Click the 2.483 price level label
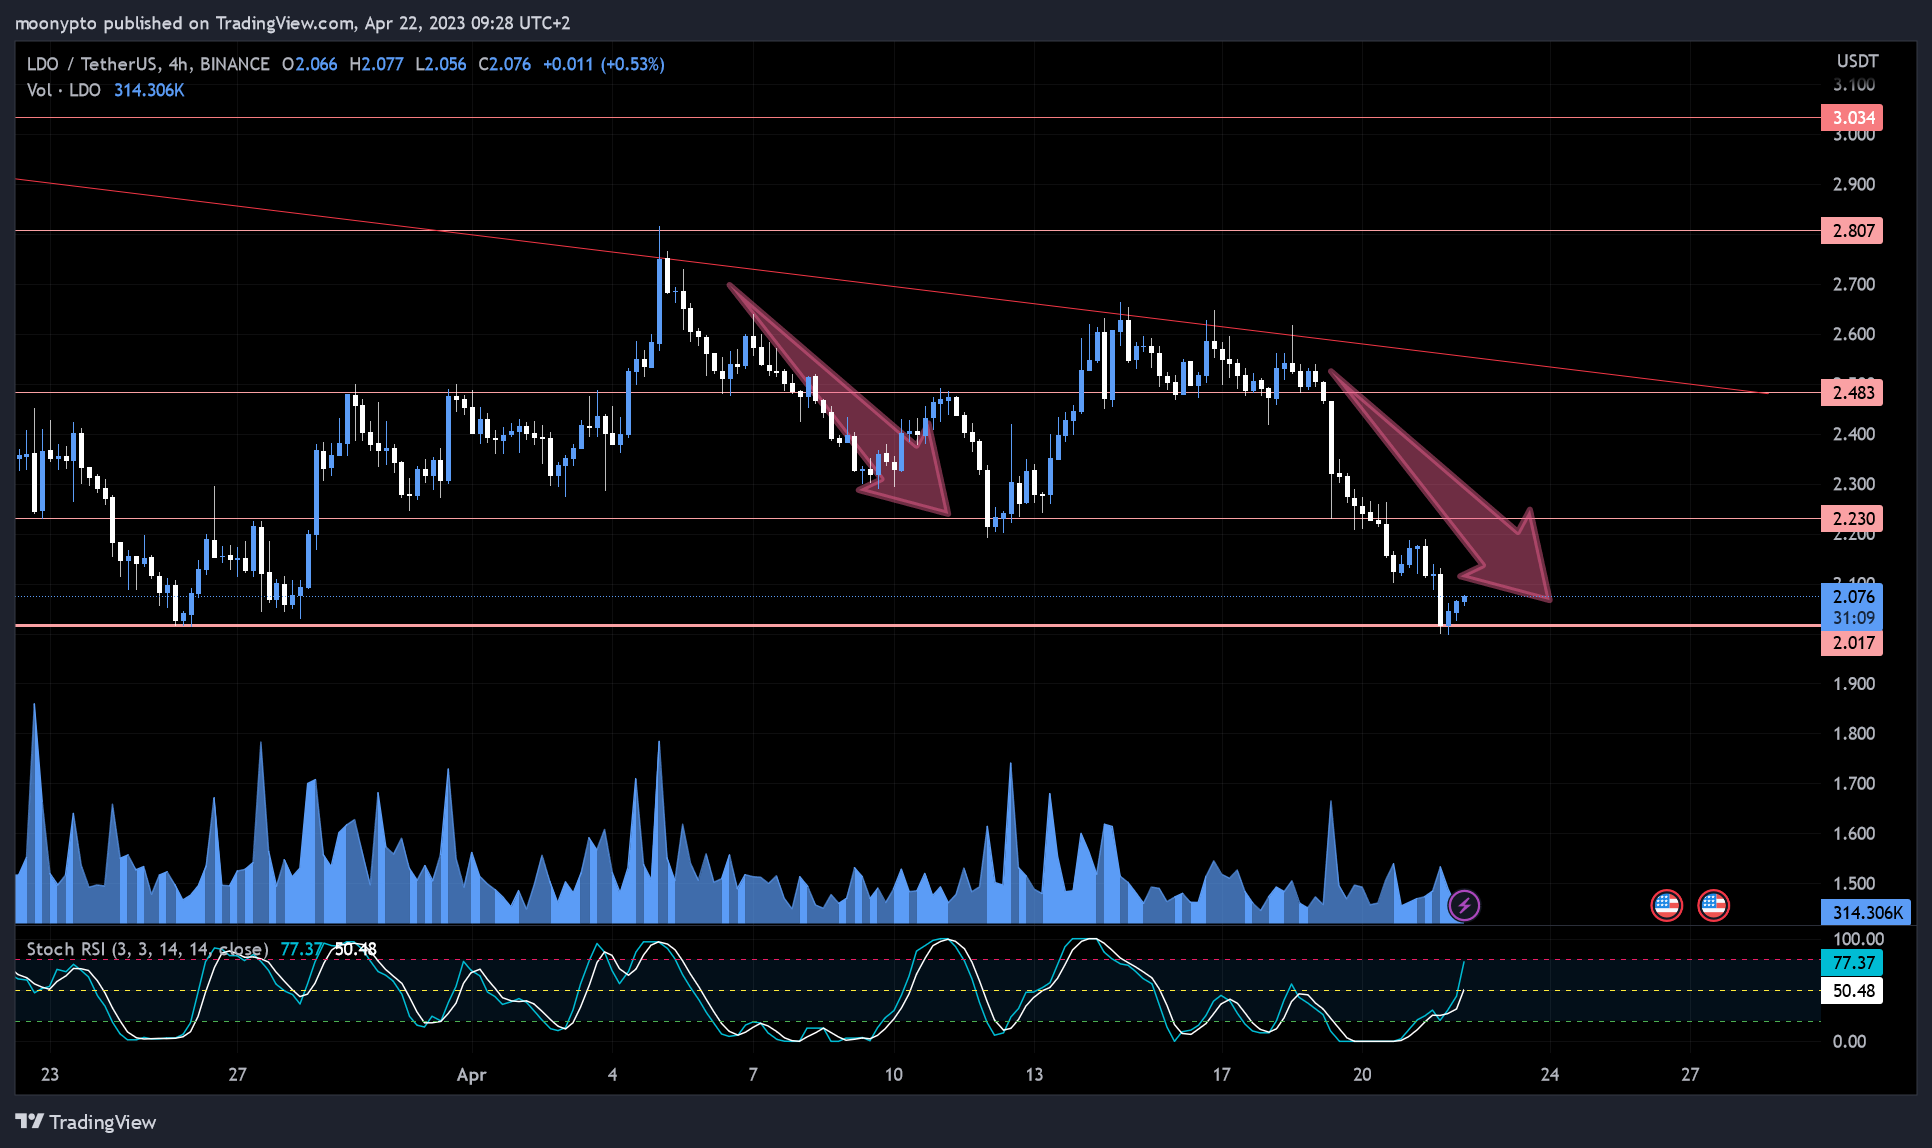This screenshot has height=1148, width=1932. (x=1852, y=393)
